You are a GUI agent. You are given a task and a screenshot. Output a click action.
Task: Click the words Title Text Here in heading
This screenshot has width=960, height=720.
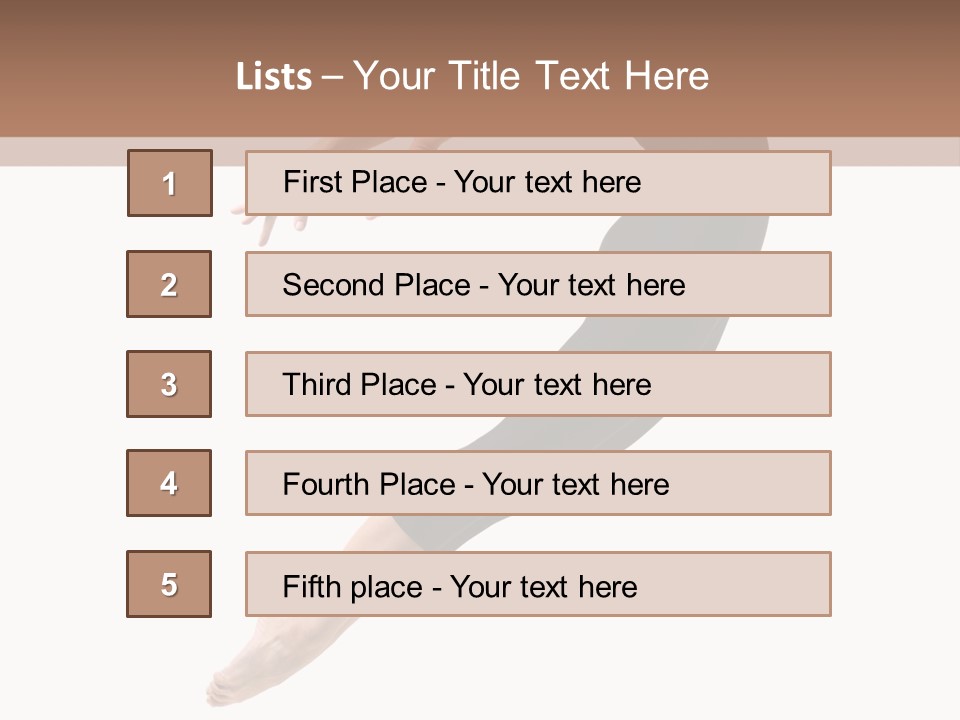[579, 76]
